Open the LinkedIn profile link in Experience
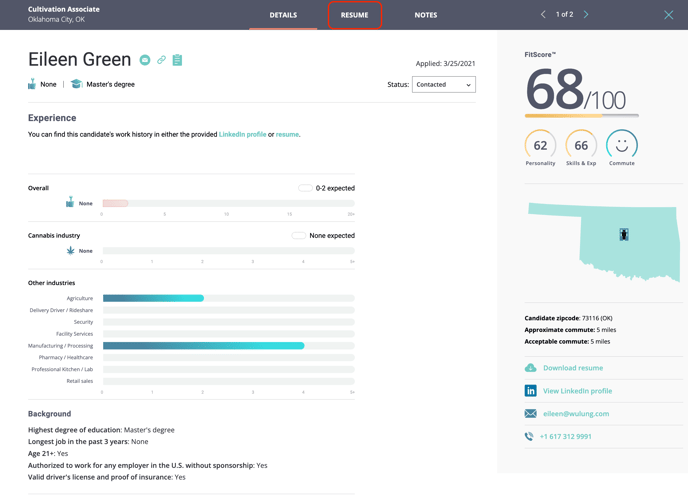The image size is (688, 497). click(242, 134)
